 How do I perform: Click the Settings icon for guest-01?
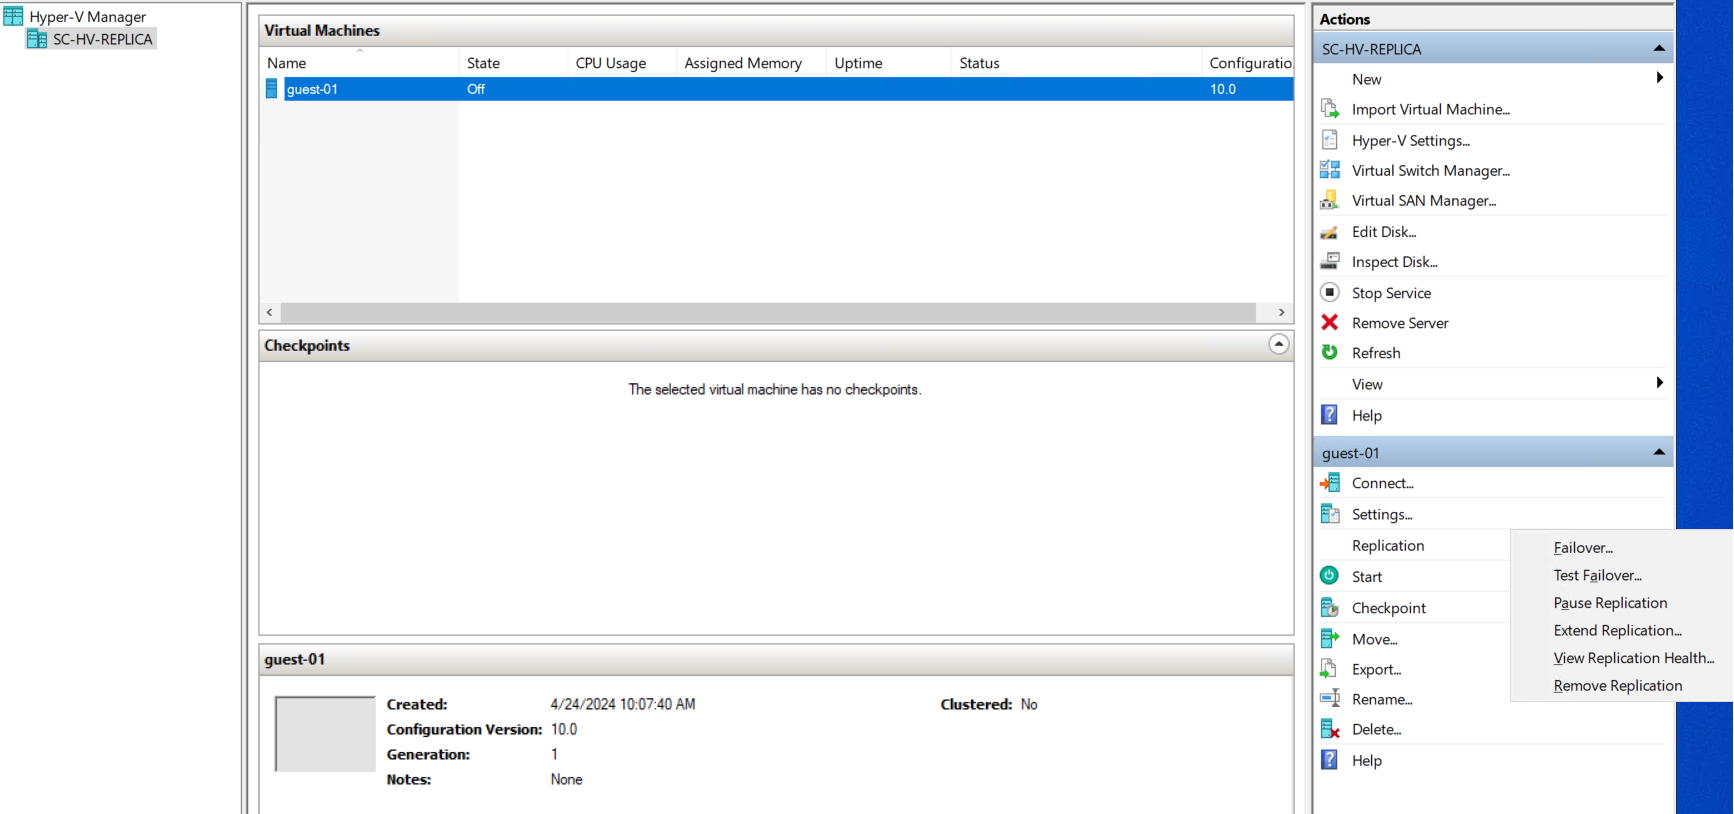pos(1330,513)
